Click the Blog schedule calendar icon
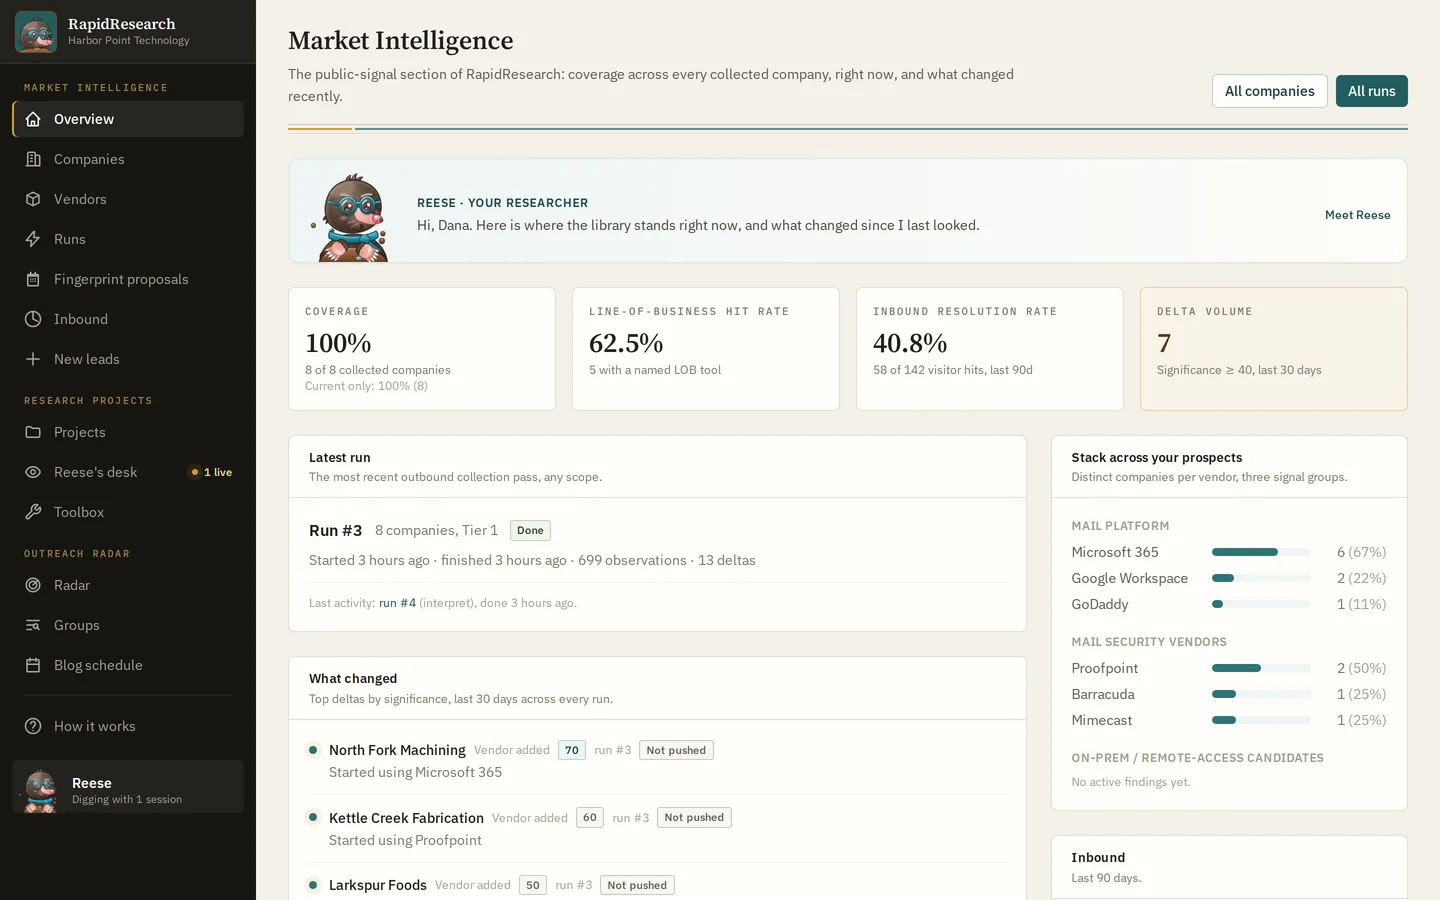The width and height of the screenshot is (1440, 900). tap(33, 665)
